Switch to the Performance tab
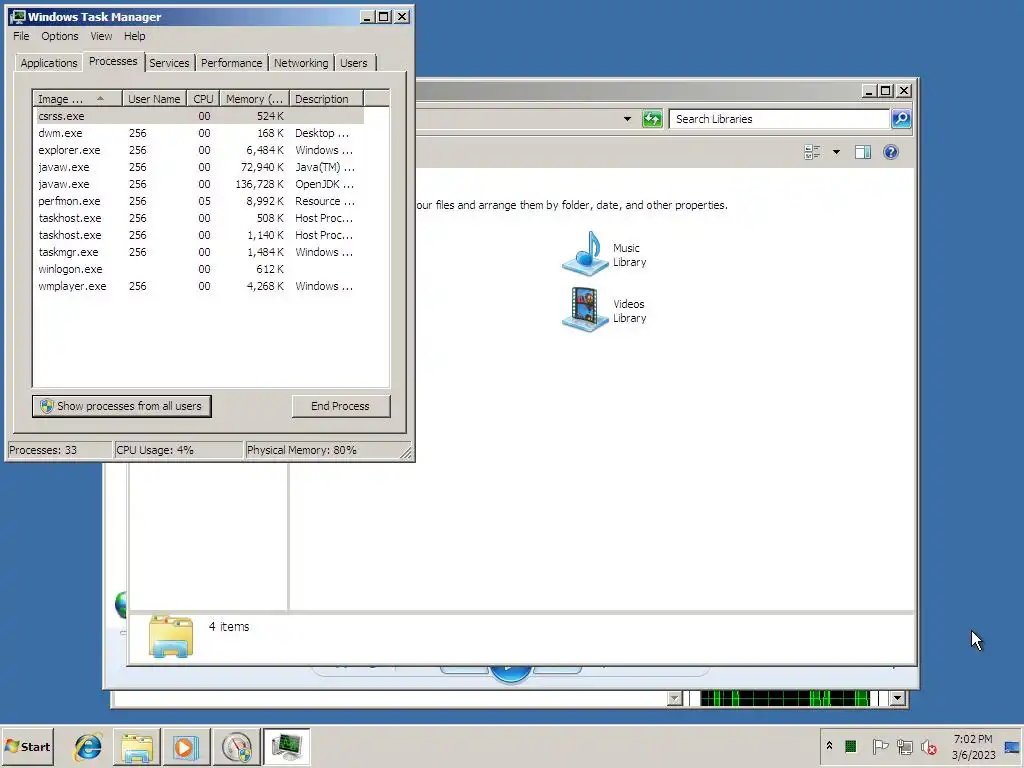The image size is (1024, 768). (231, 63)
